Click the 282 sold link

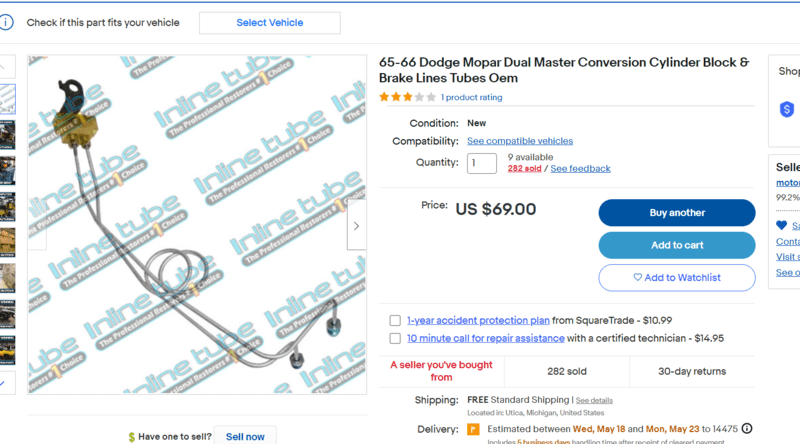tap(524, 168)
